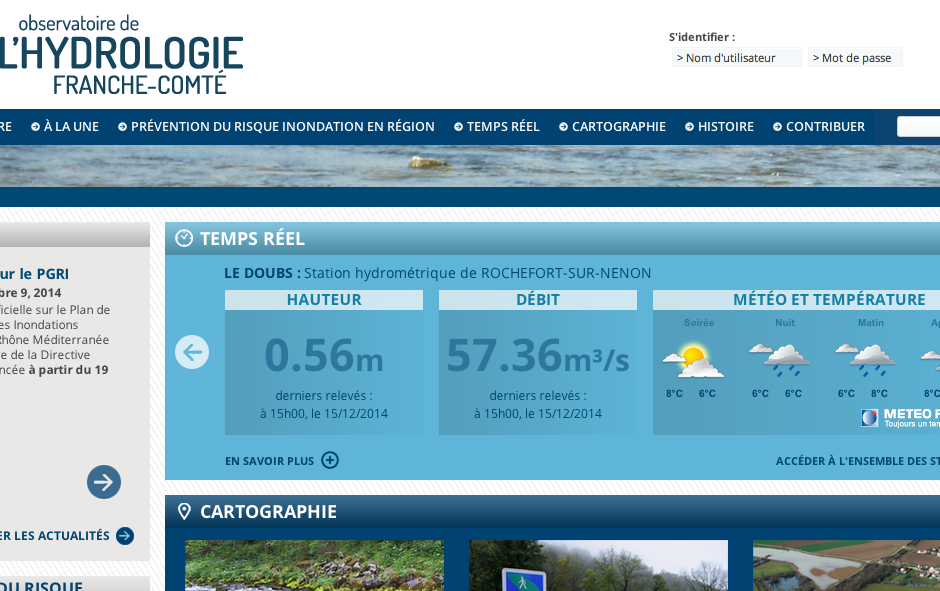Open the Les Actualités link
Image resolution: width=940 pixels, height=591 pixels.
55,535
